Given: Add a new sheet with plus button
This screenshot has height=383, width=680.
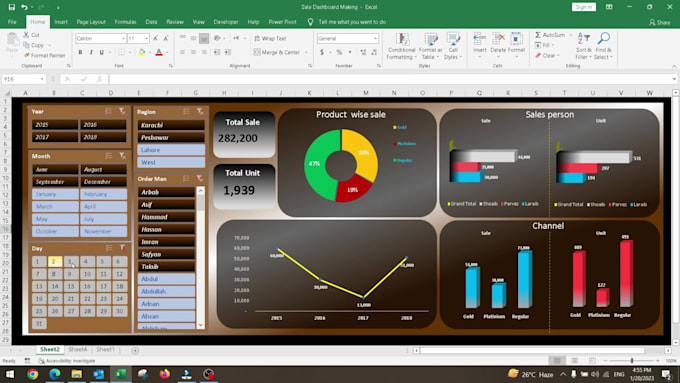Looking at the screenshot, I should point(135,350).
